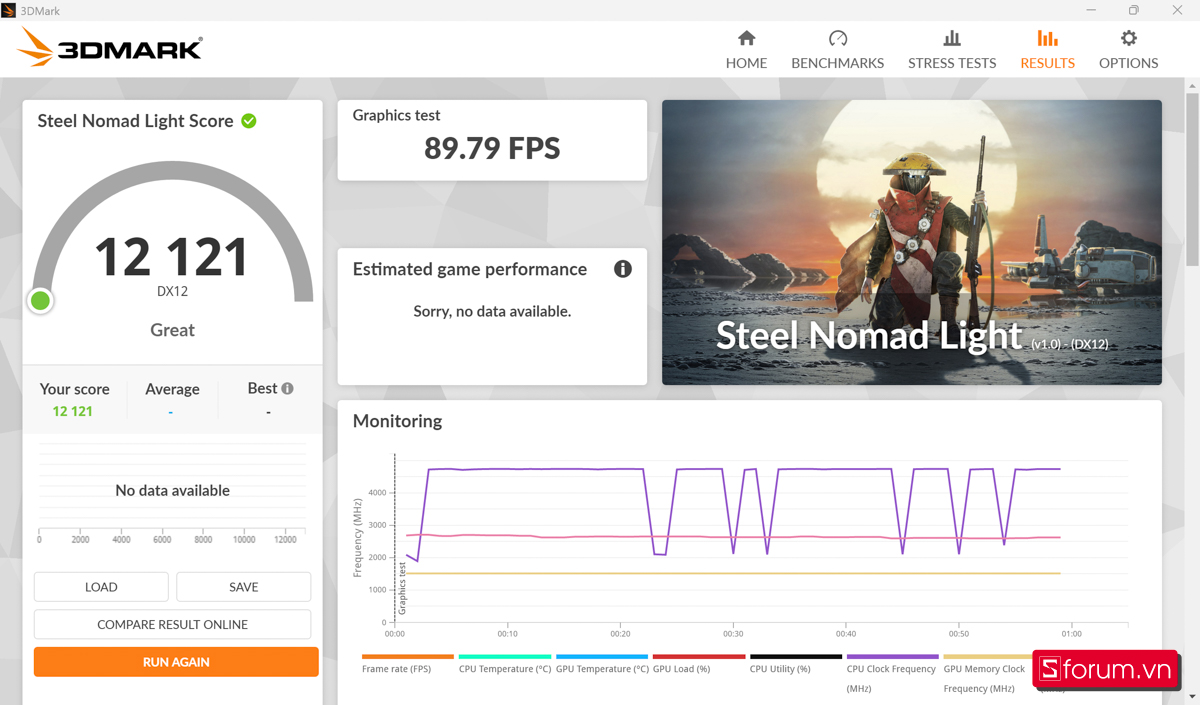Click the DX12 label under the score
This screenshot has height=705, width=1200.
click(172, 292)
